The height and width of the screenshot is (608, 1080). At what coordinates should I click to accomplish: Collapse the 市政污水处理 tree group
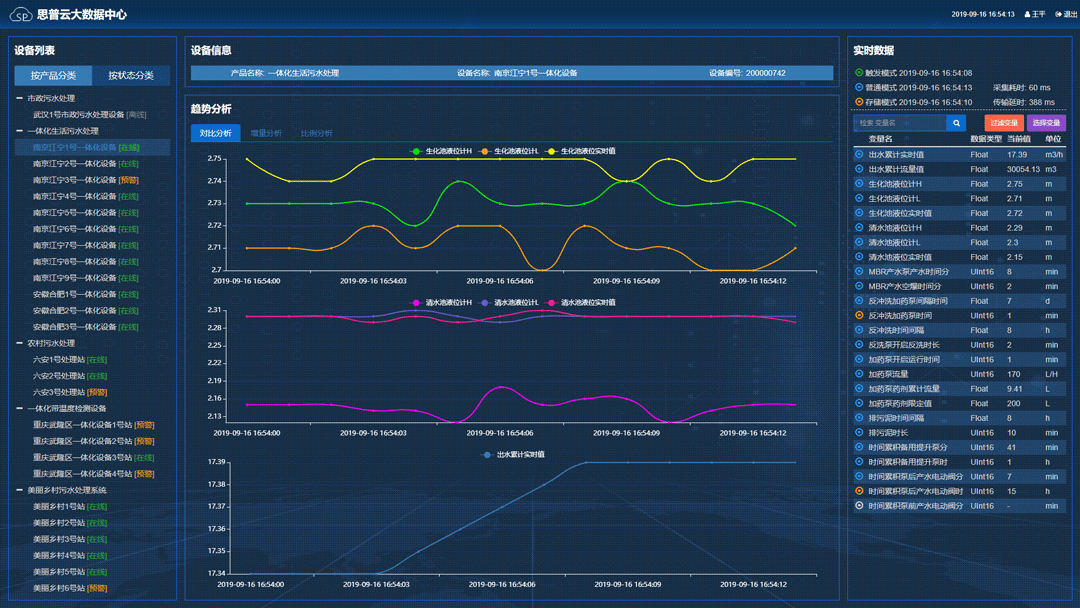20,99
